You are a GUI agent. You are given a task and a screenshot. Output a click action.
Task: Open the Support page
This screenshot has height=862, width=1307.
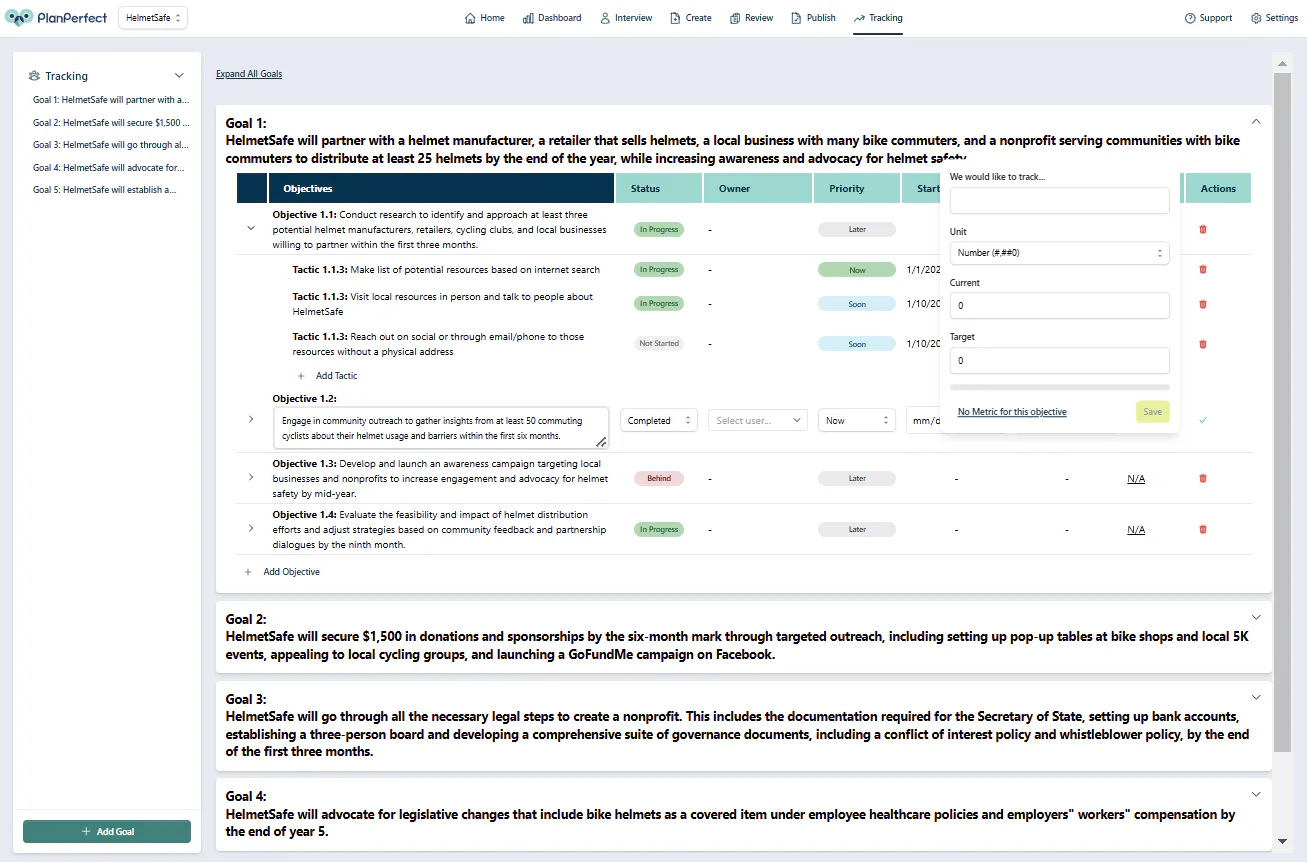click(x=1208, y=18)
